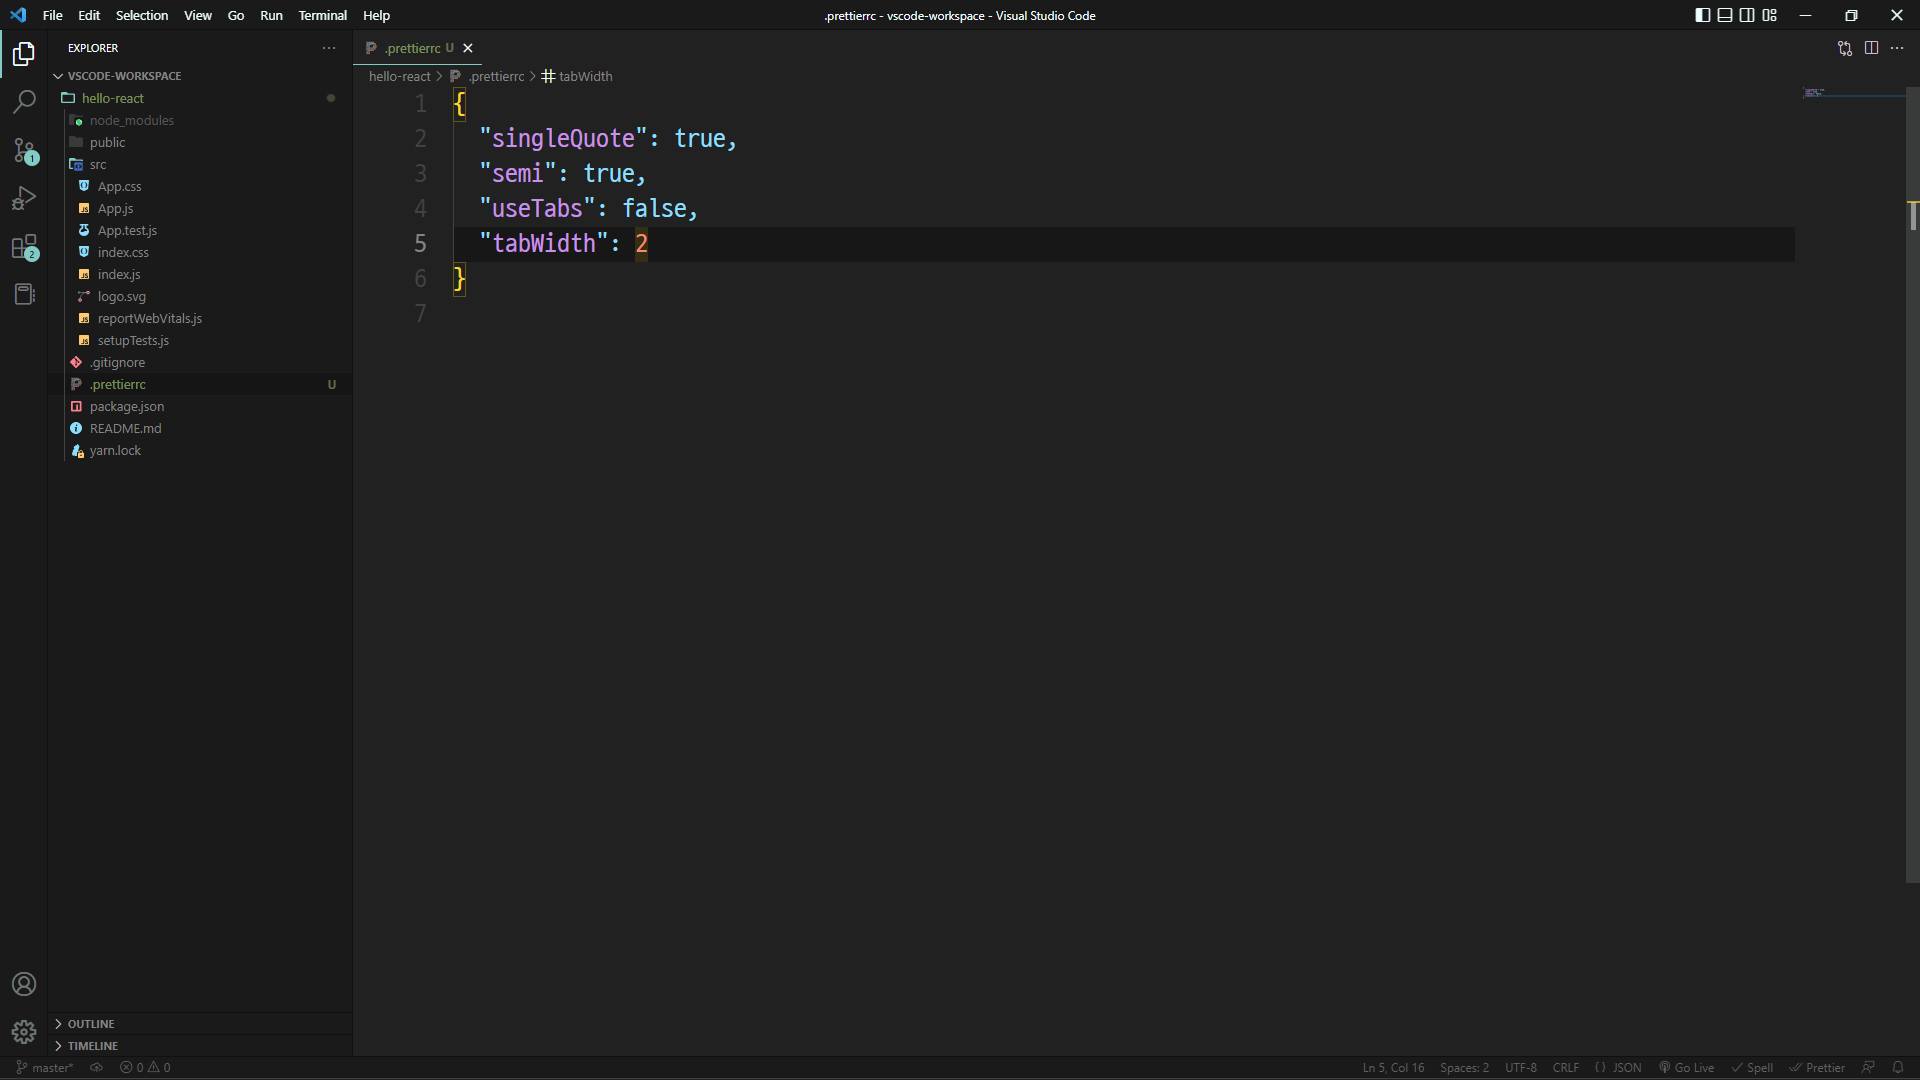Open the Accounts menu icon
Screen dimensions: 1920x1080
coord(24,984)
